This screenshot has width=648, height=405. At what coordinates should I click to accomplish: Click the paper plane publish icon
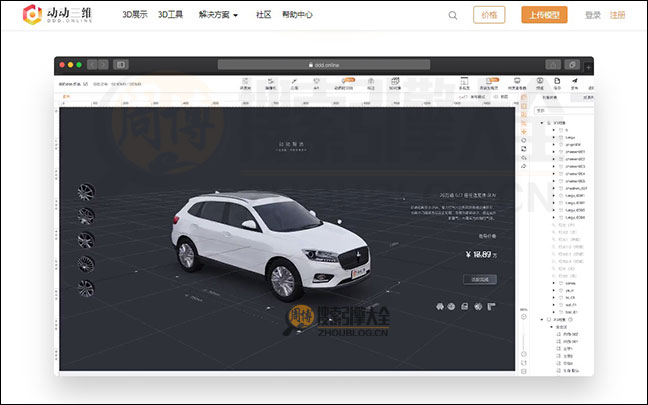click(574, 83)
